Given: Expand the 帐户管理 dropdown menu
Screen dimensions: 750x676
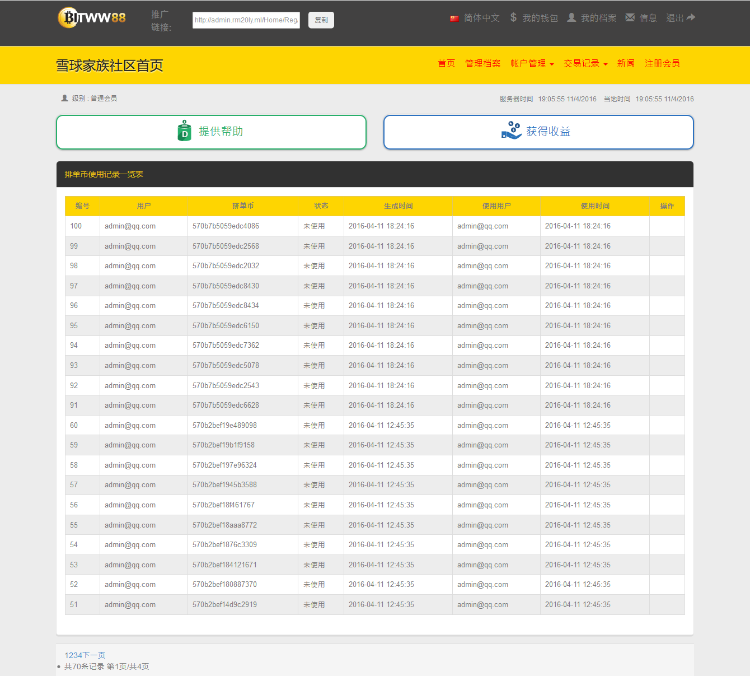Looking at the screenshot, I should pos(532,63).
